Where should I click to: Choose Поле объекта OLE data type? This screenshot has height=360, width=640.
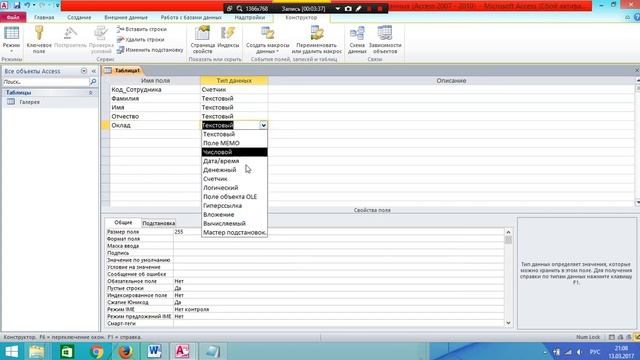coord(234,197)
